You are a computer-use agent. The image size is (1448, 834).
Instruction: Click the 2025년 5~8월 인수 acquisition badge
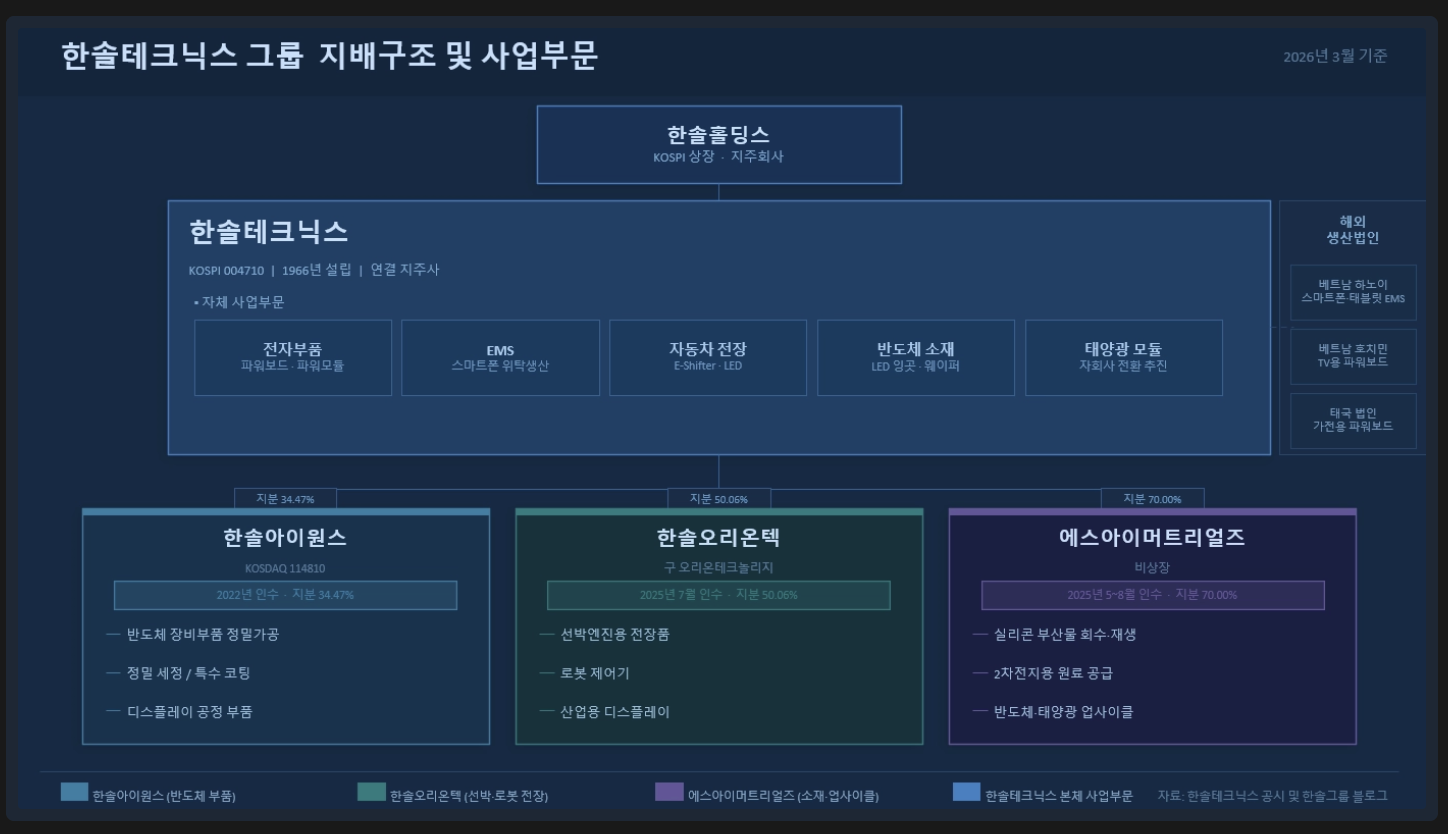tap(1152, 595)
